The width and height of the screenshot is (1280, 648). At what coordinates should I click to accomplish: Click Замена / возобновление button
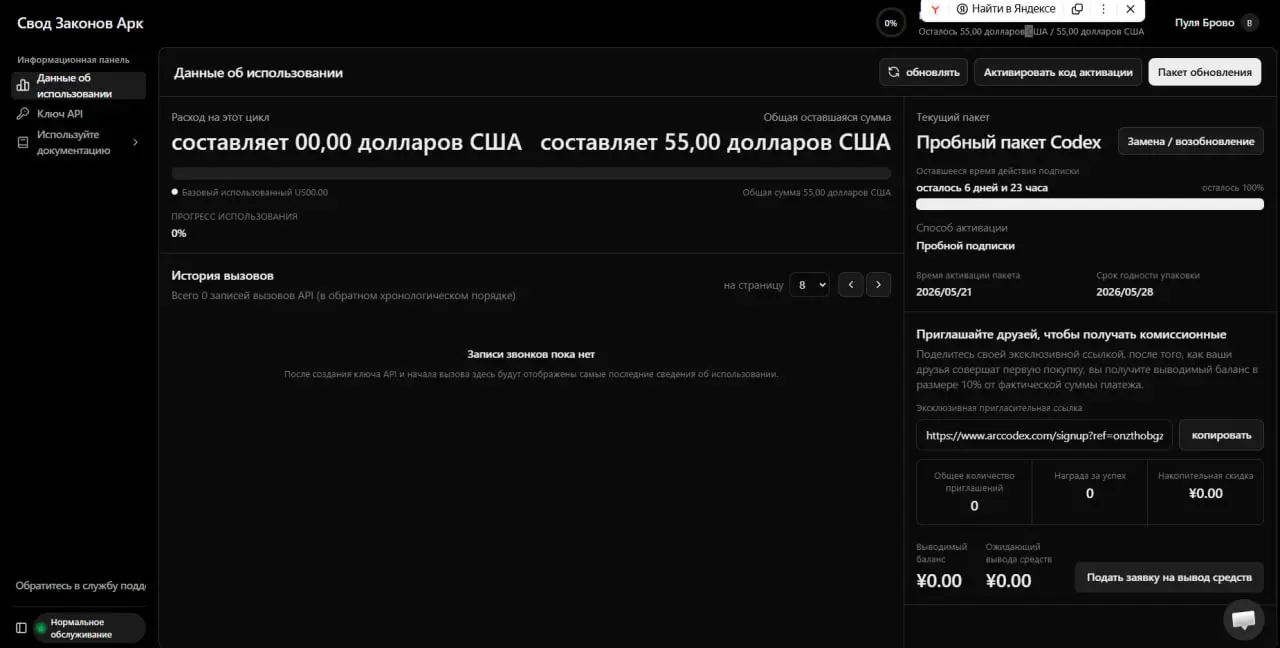point(1191,141)
